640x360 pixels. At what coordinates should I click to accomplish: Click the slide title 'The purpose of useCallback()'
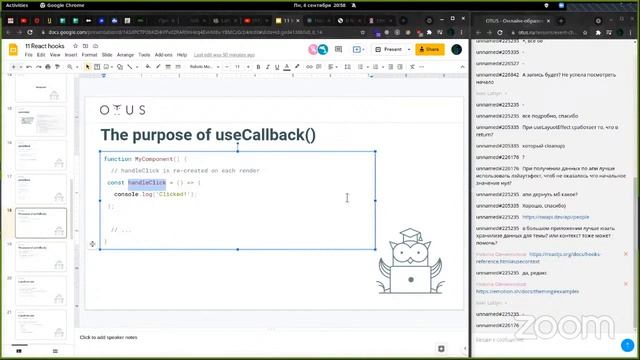pos(208,135)
